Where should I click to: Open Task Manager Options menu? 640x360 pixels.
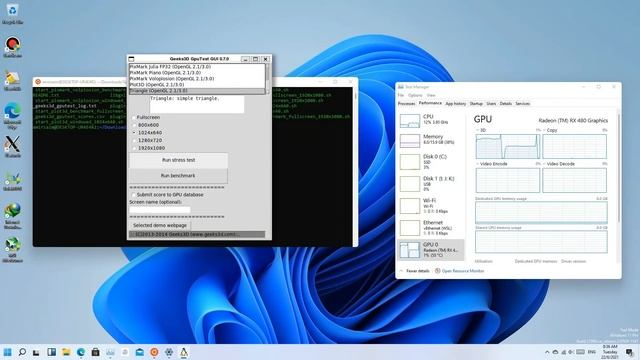coord(415,95)
